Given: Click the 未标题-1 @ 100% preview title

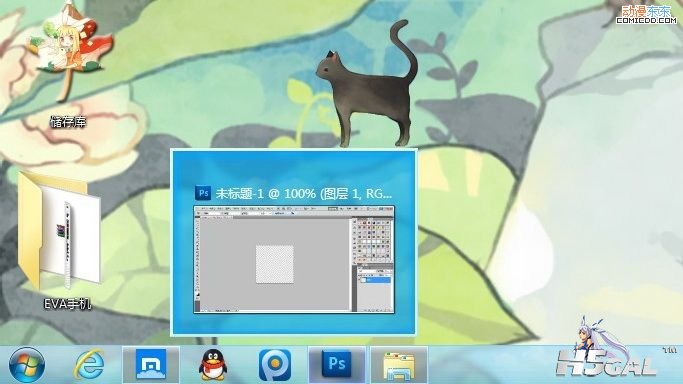Looking at the screenshot, I should point(304,193).
